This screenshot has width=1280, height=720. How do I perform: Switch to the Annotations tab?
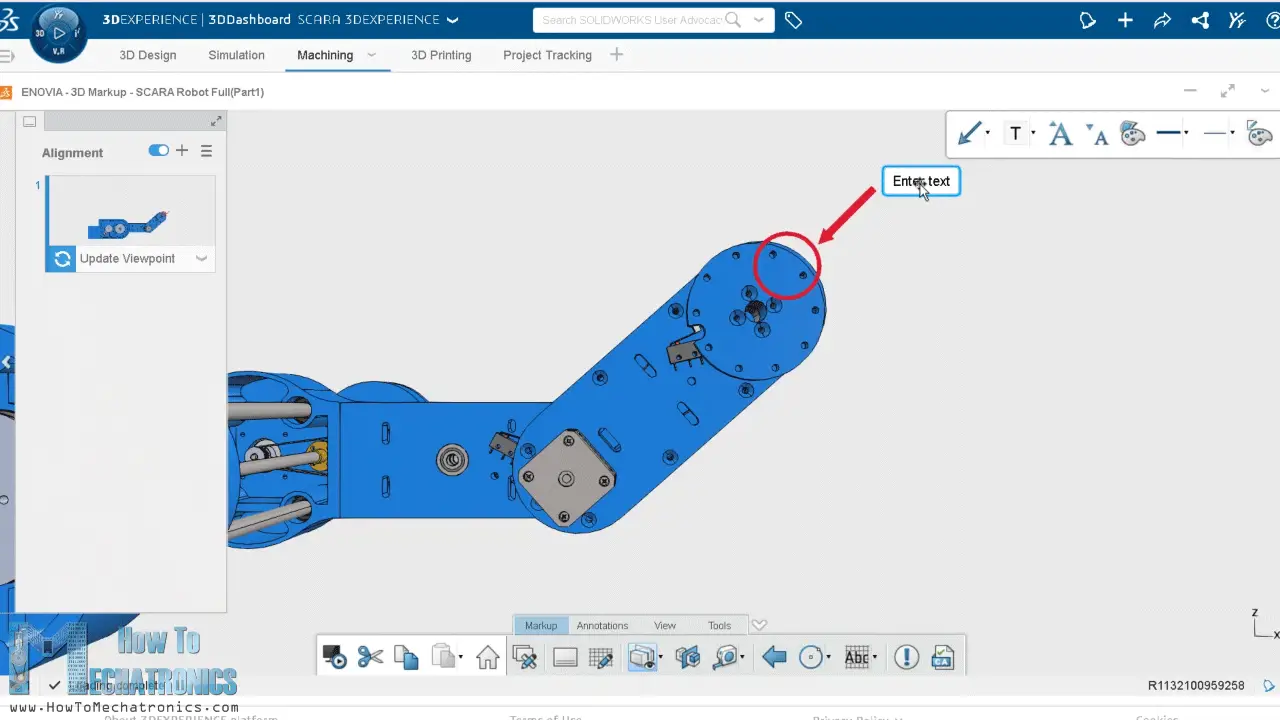click(602, 625)
